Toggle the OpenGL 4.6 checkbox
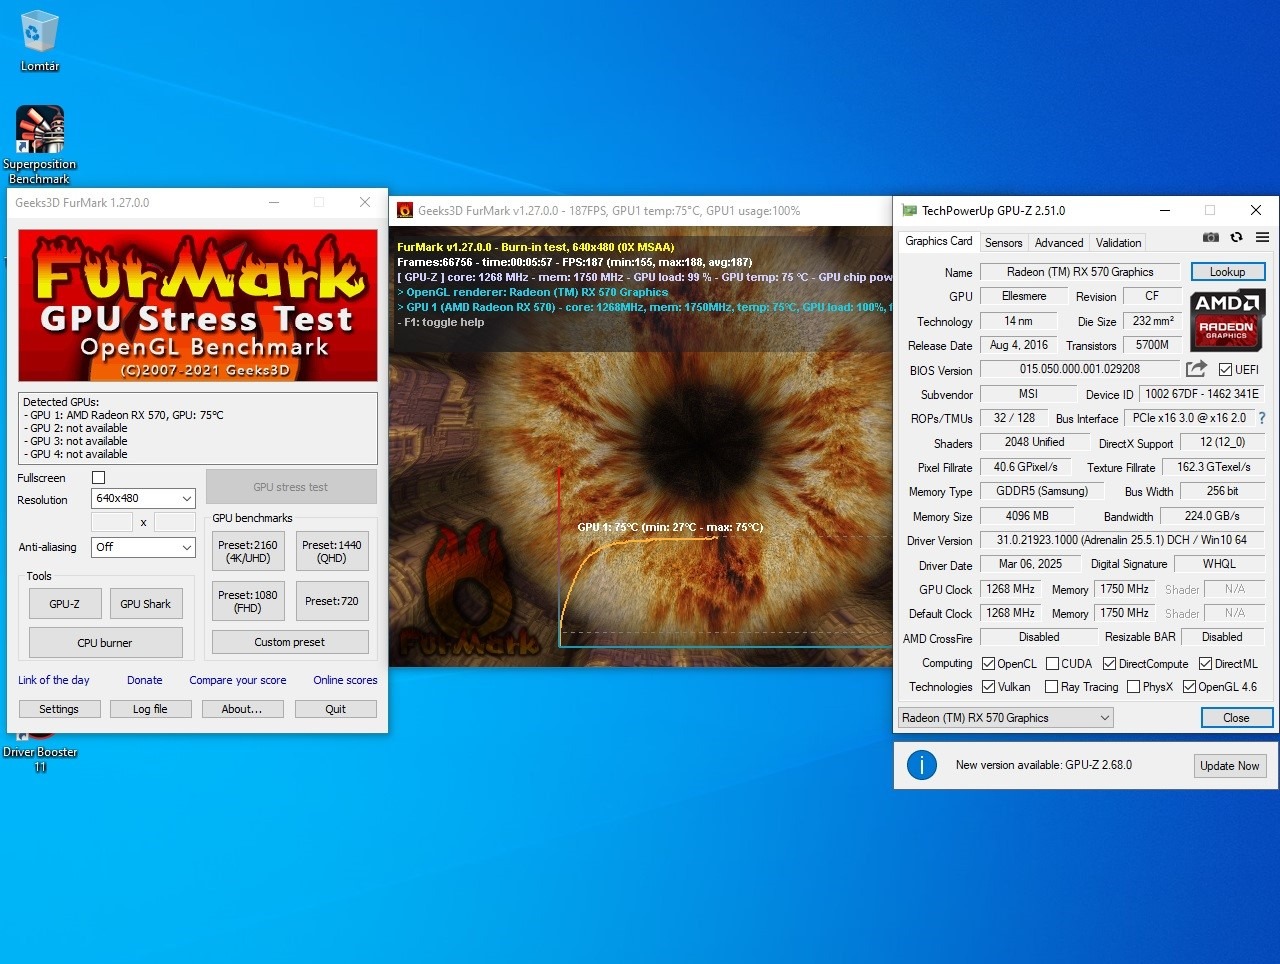This screenshot has height=964, width=1280. coord(1189,687)
